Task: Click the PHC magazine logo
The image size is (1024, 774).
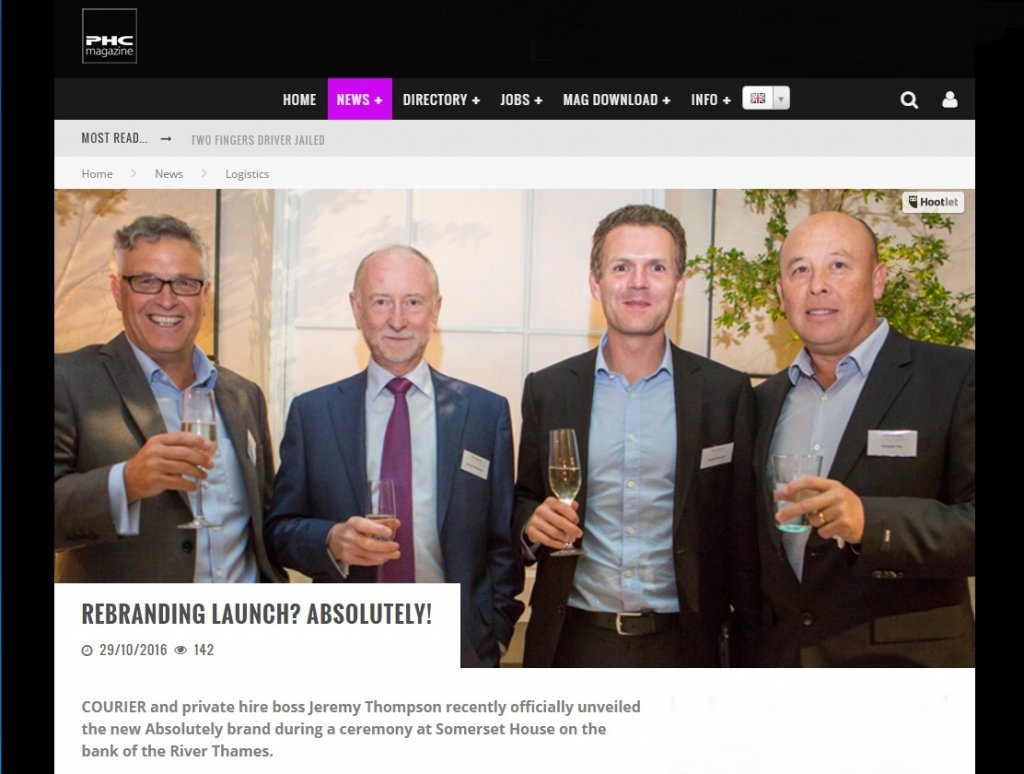Action: point(109,36)
